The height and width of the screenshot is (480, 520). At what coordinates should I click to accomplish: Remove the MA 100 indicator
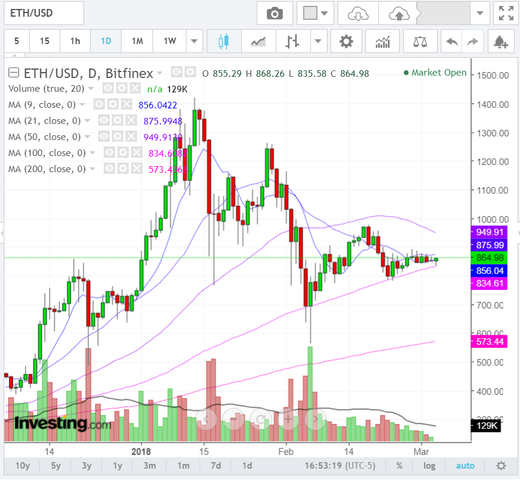[x=136, y=152]
